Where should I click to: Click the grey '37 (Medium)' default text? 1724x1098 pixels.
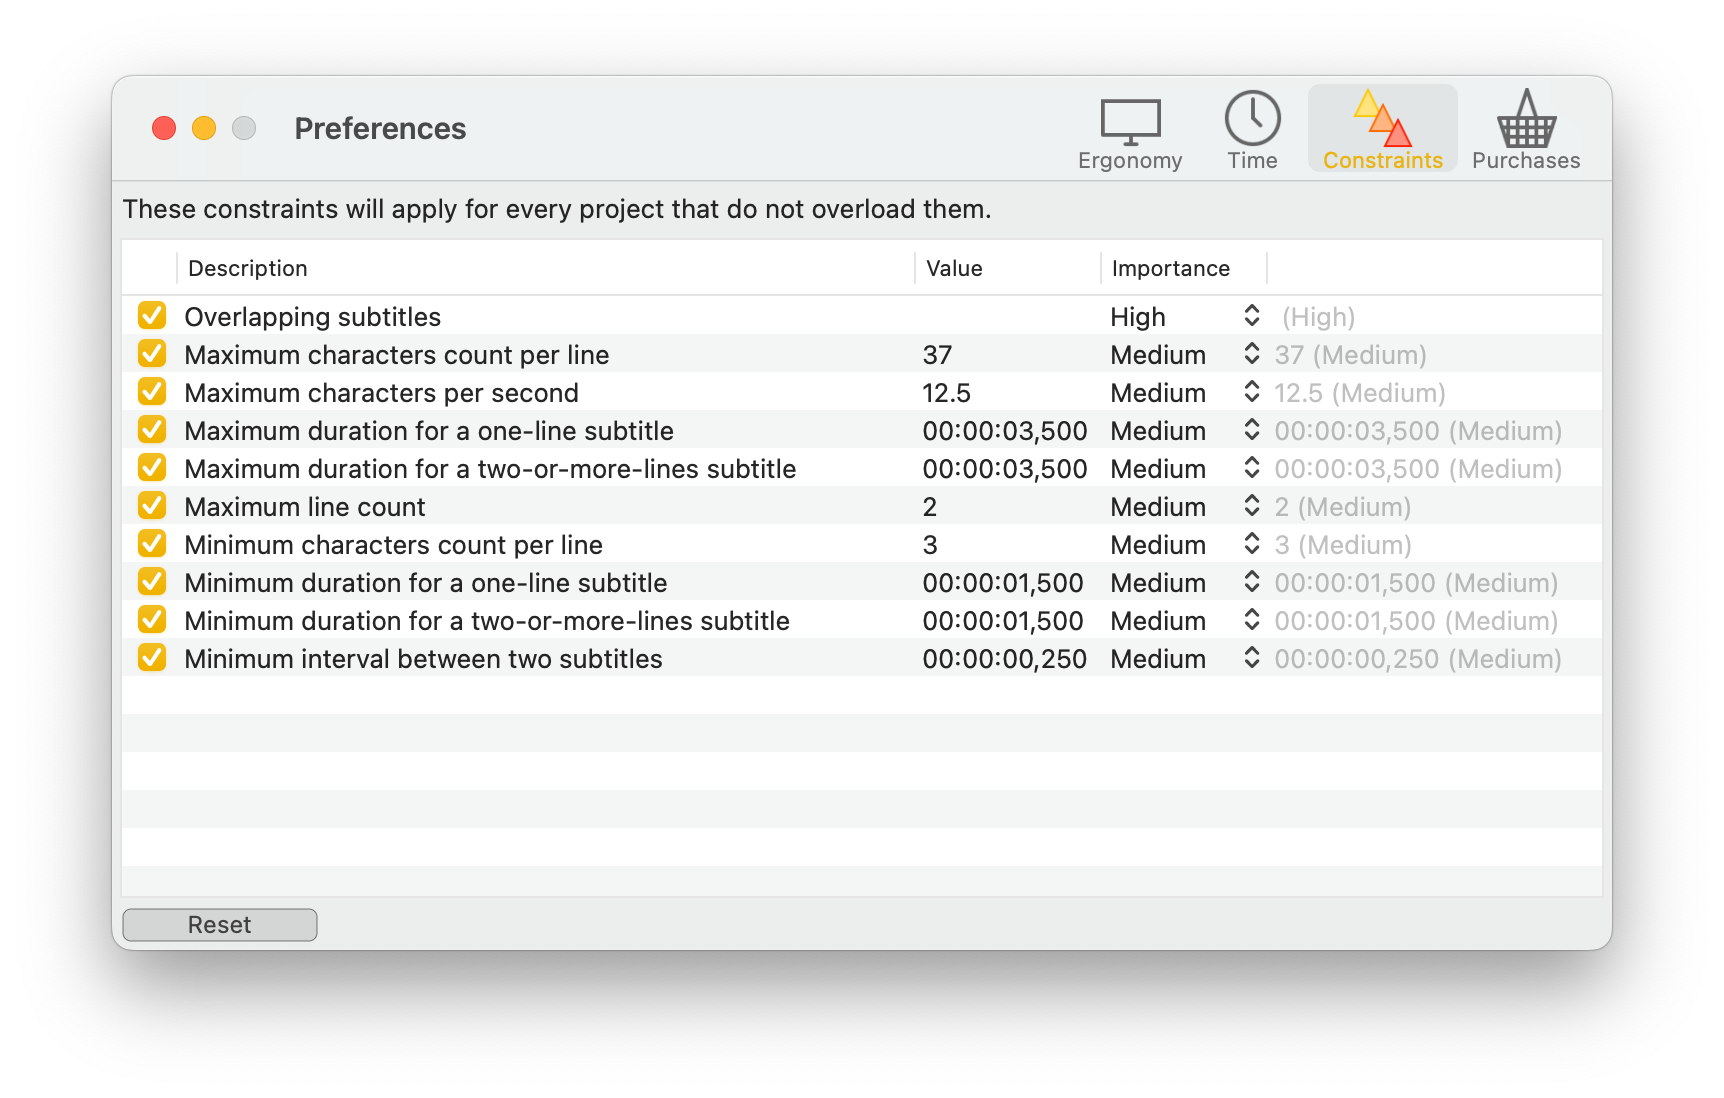tap(1350, 355)
